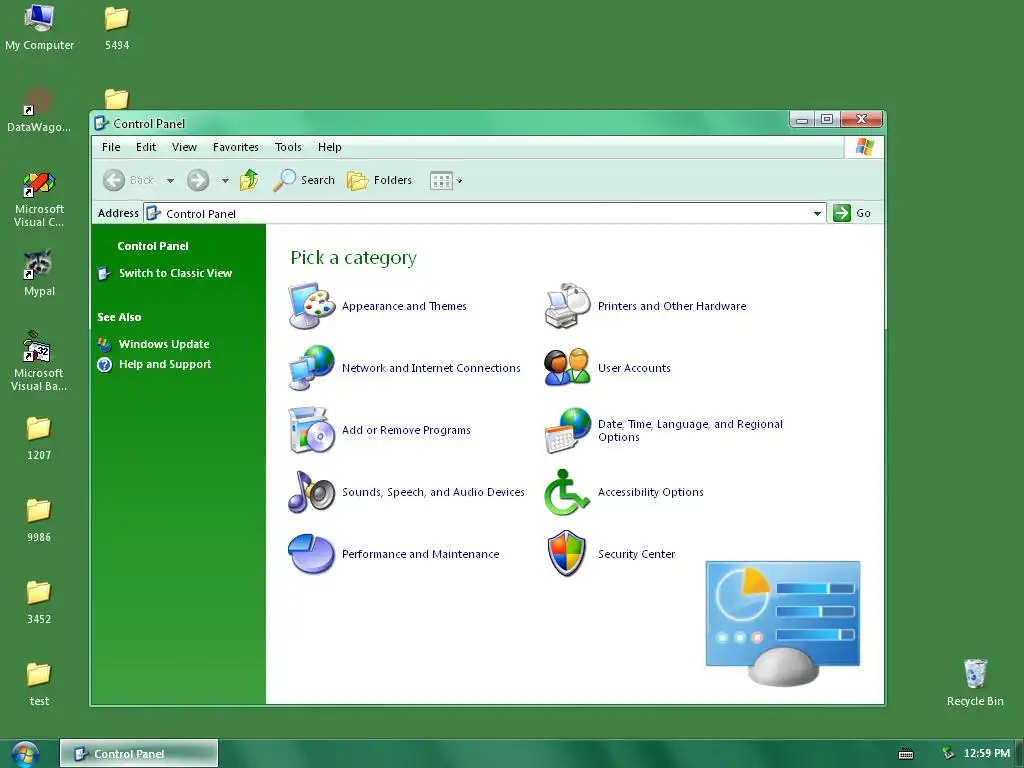The width and height of the screenshot is (1024, 768).
Task: Click the Control Panel taskbar button
Action: (x=139, y=754)
